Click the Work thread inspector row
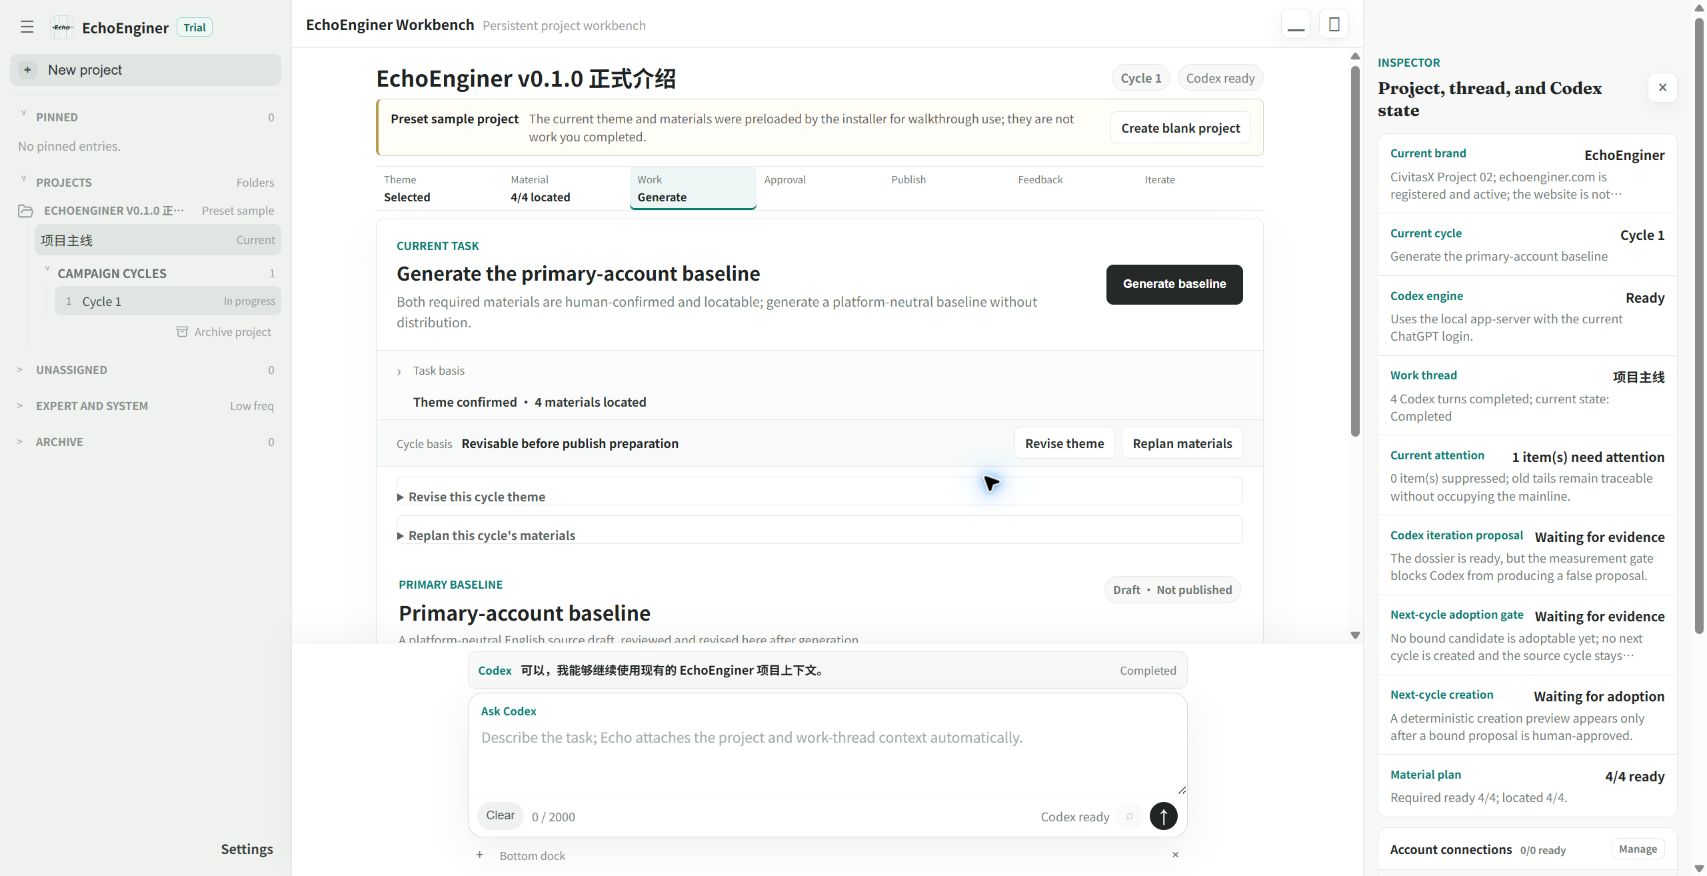 [1527, 396]
